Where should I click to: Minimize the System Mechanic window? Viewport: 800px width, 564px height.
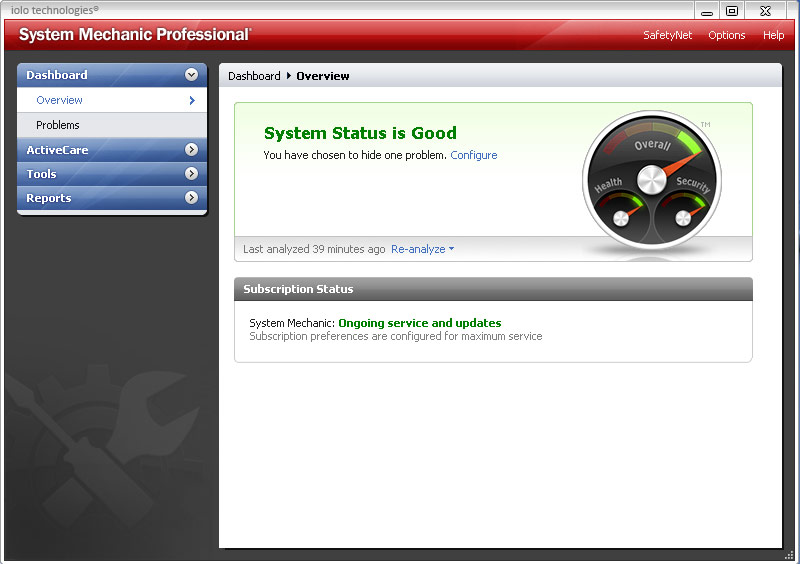[x=707, y=11]
